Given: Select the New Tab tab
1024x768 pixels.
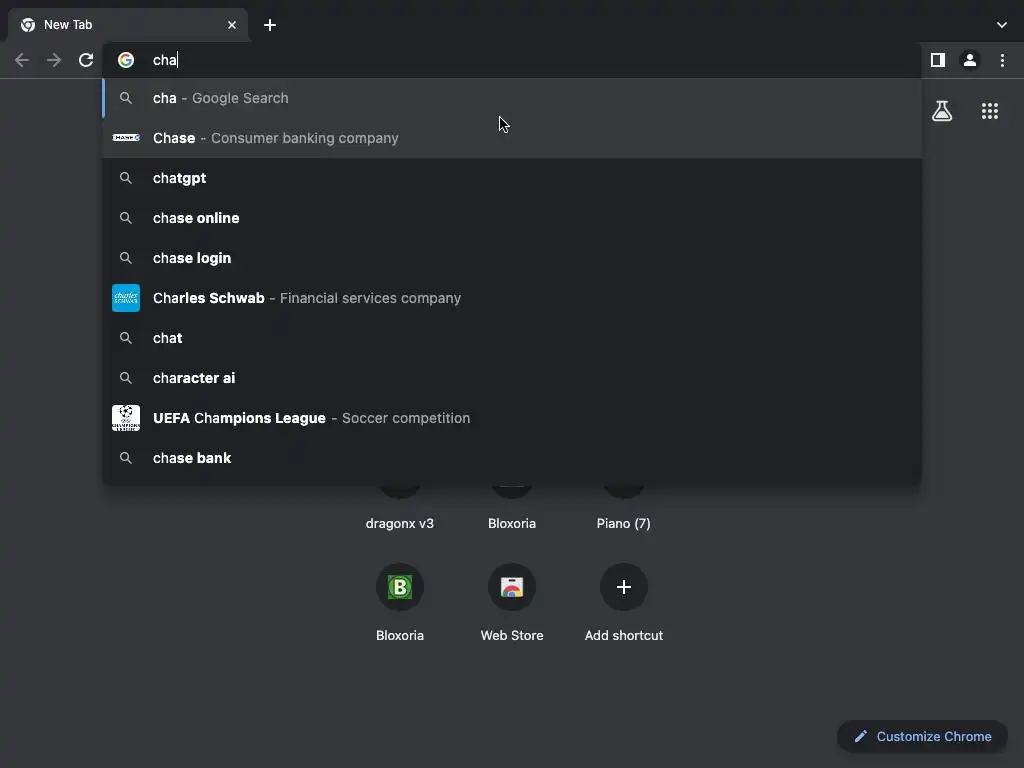Looking at the screenshot, I should click(x=128, y=25).
